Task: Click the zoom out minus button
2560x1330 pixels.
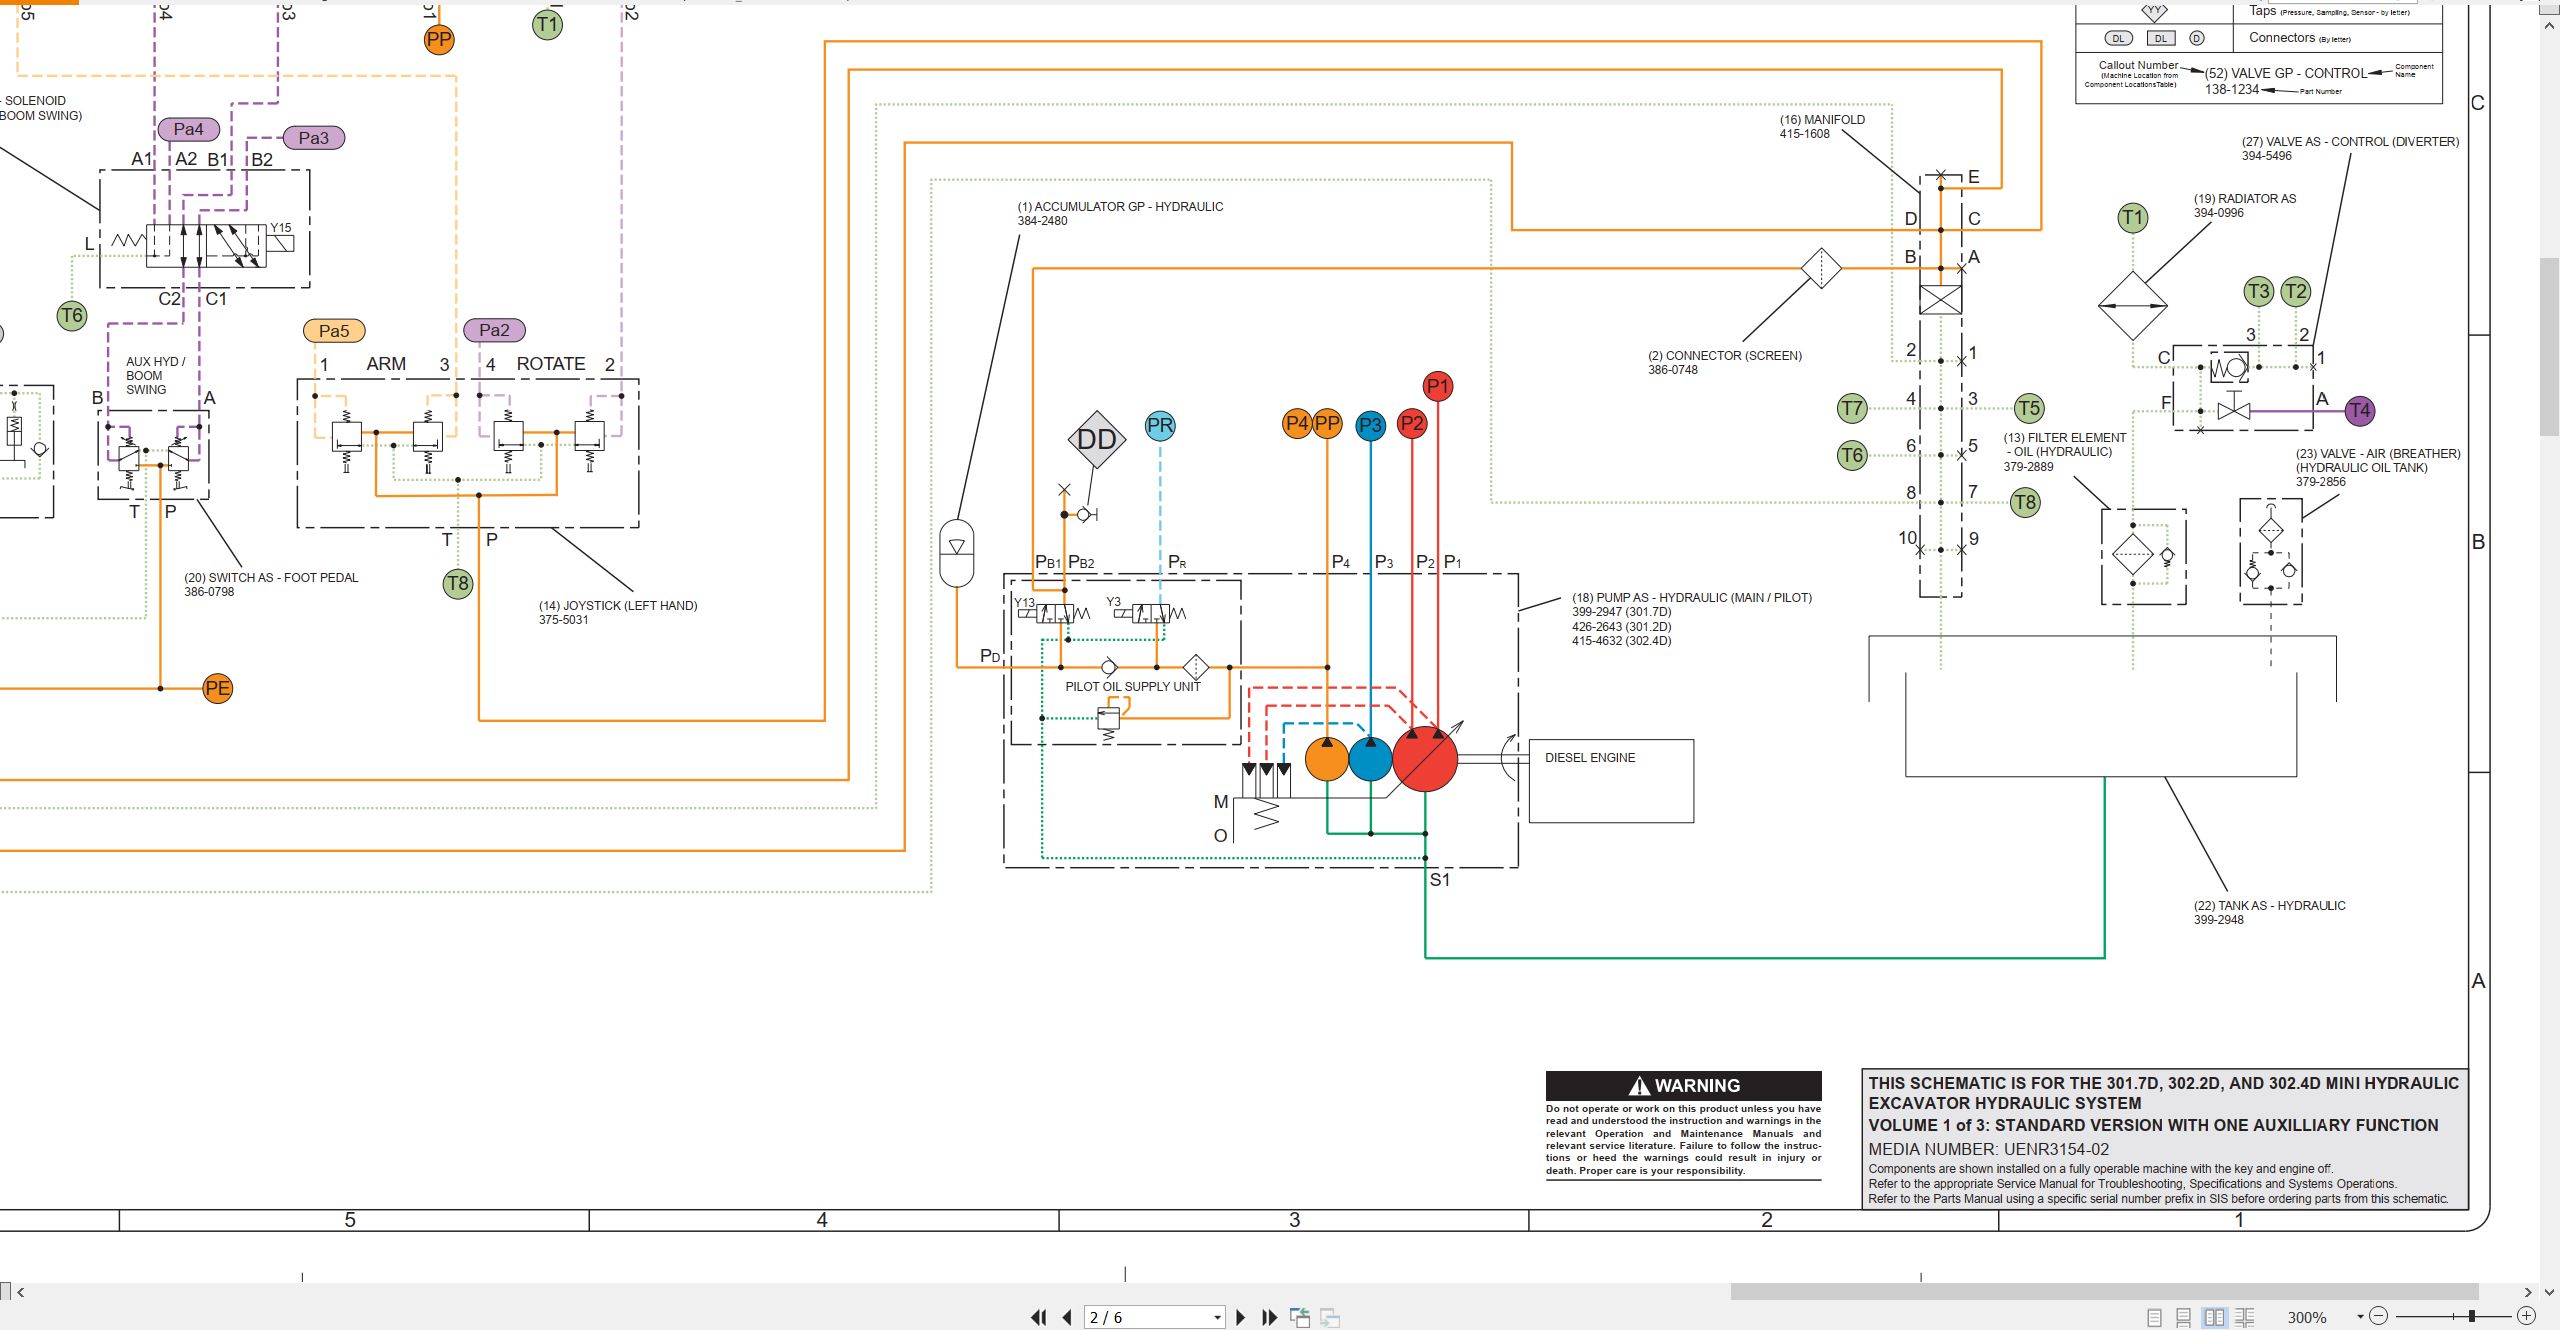Action: click(2379, 1316)
